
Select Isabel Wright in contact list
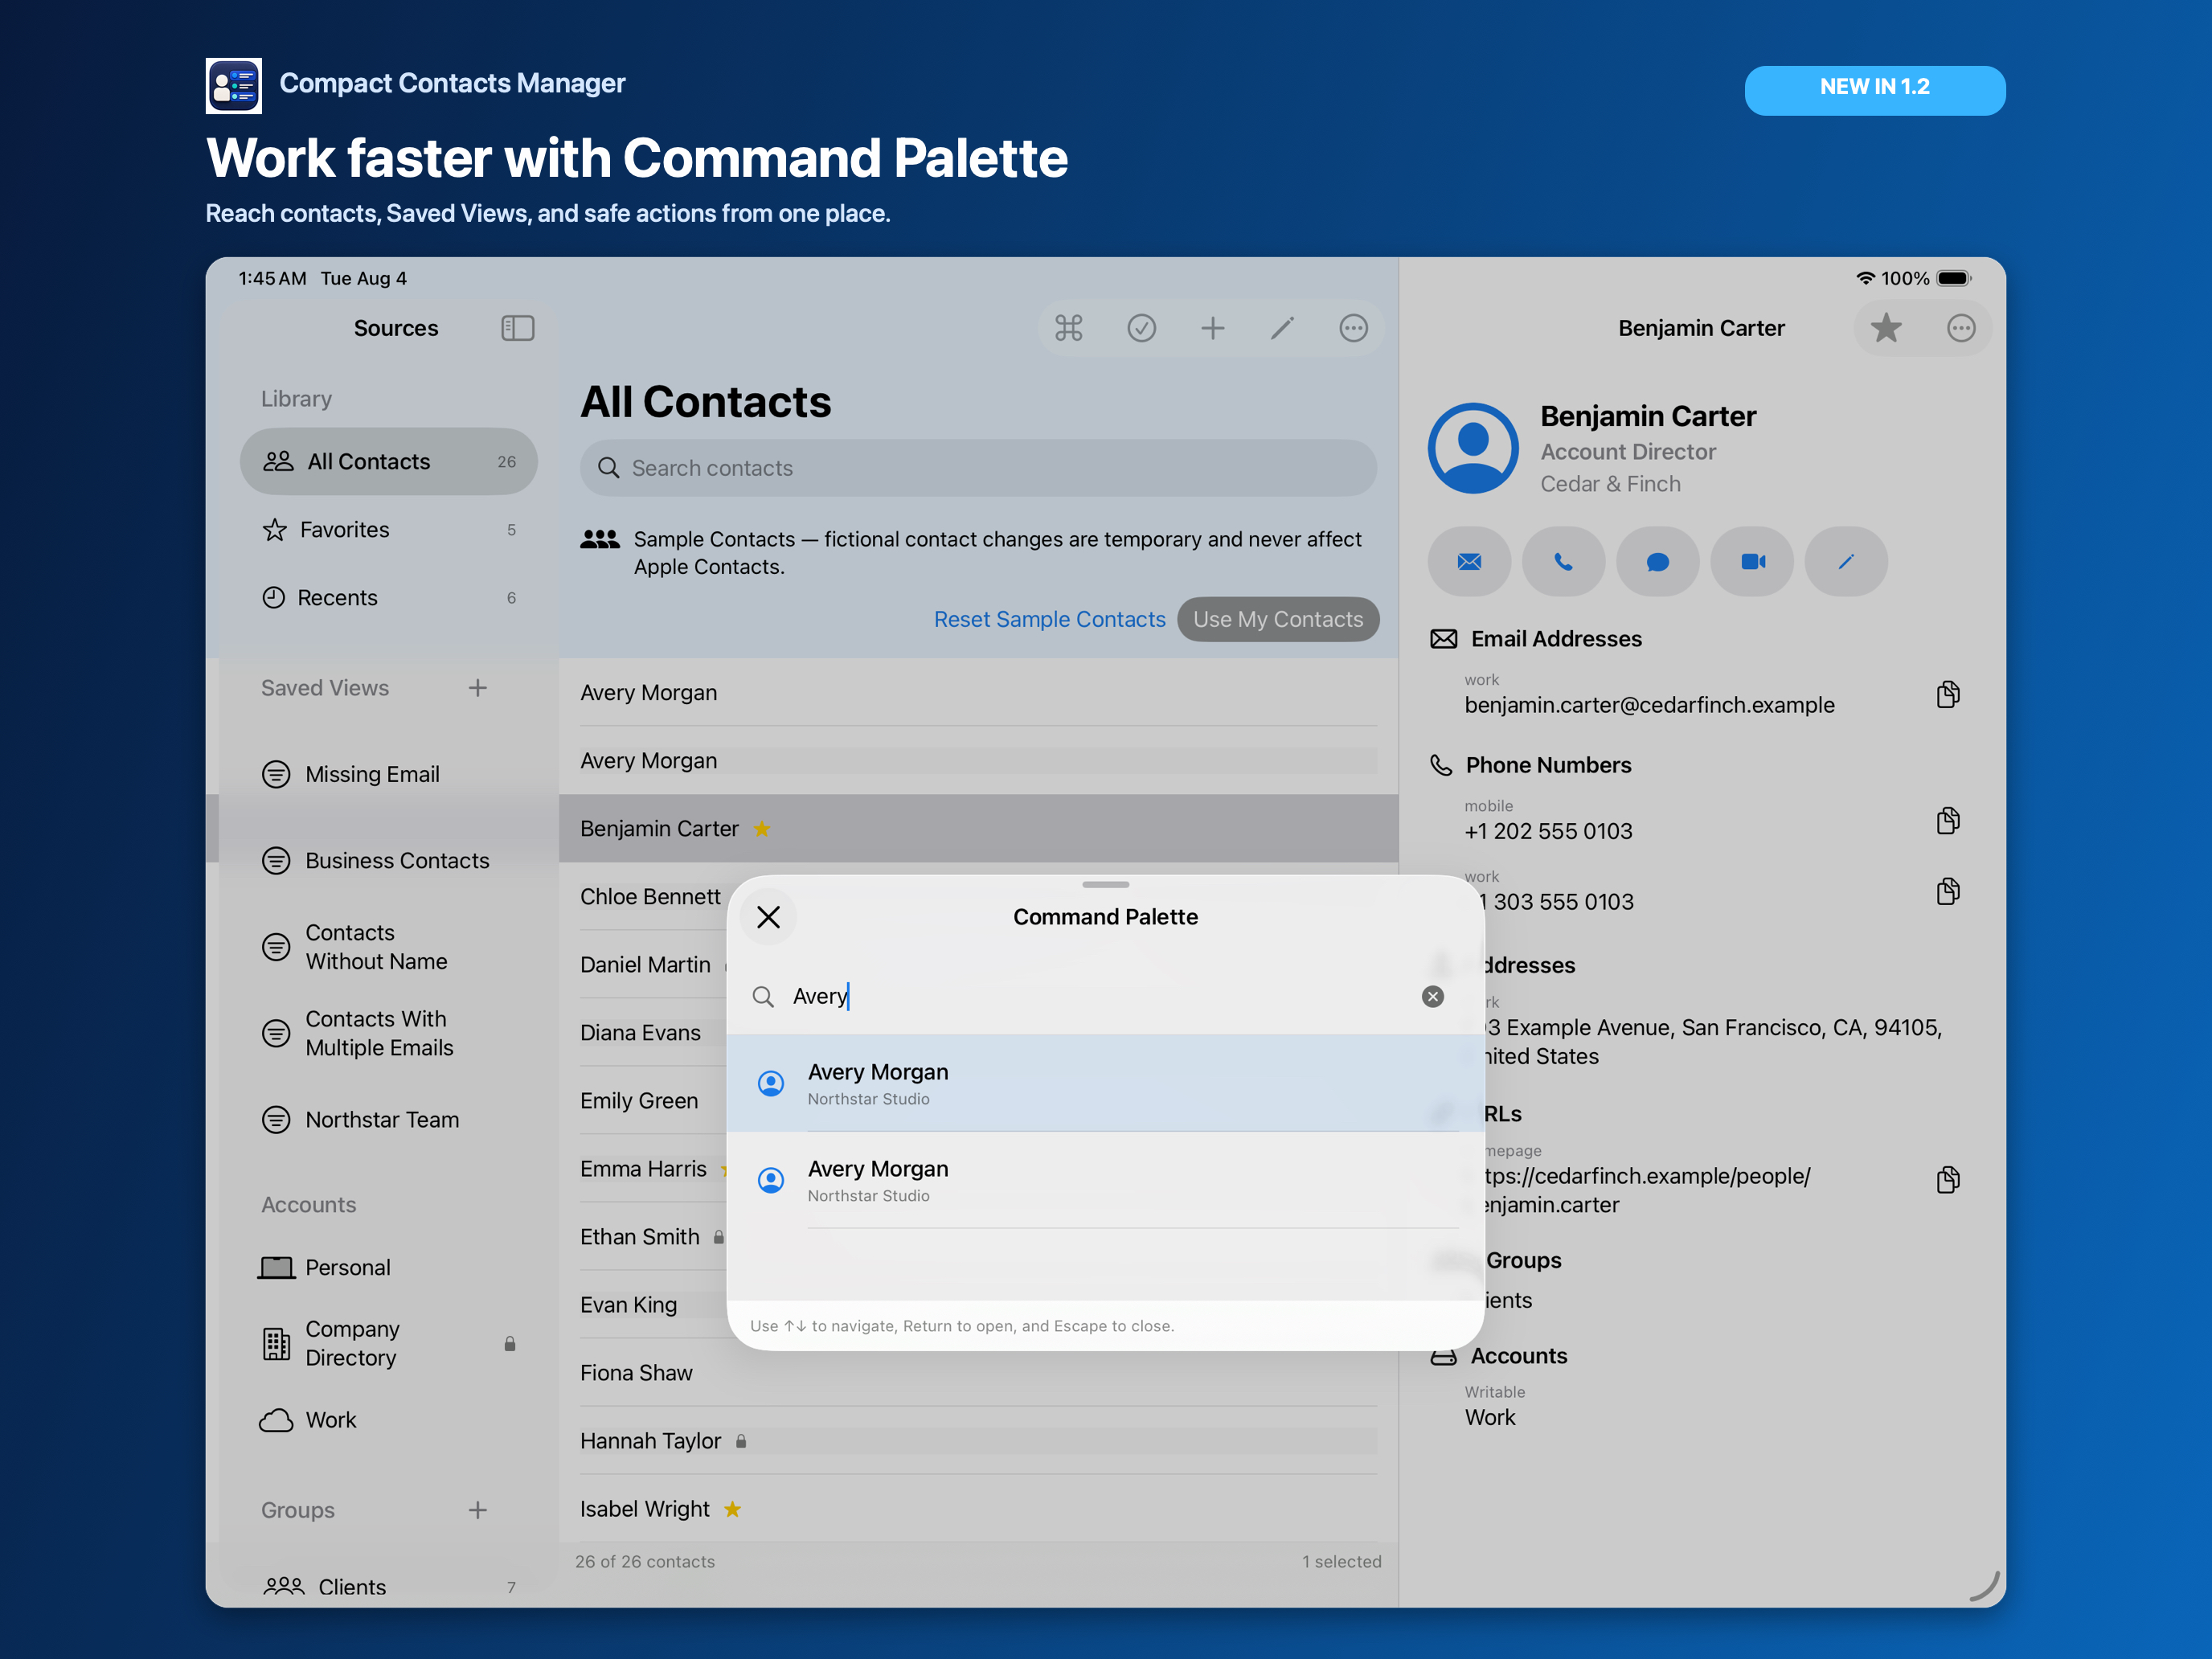coord(978,1508)
